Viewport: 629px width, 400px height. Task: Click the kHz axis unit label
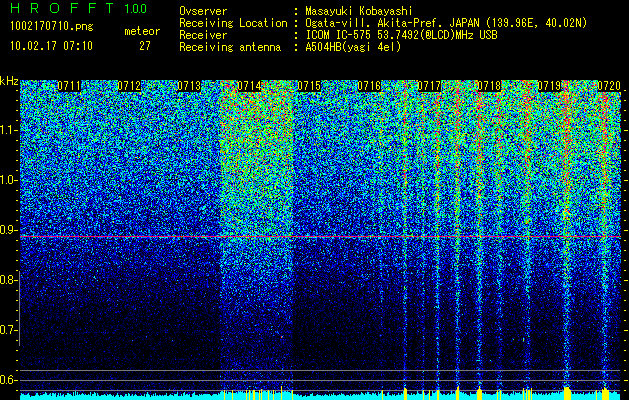pyautogui.click(x=9, y=81)
